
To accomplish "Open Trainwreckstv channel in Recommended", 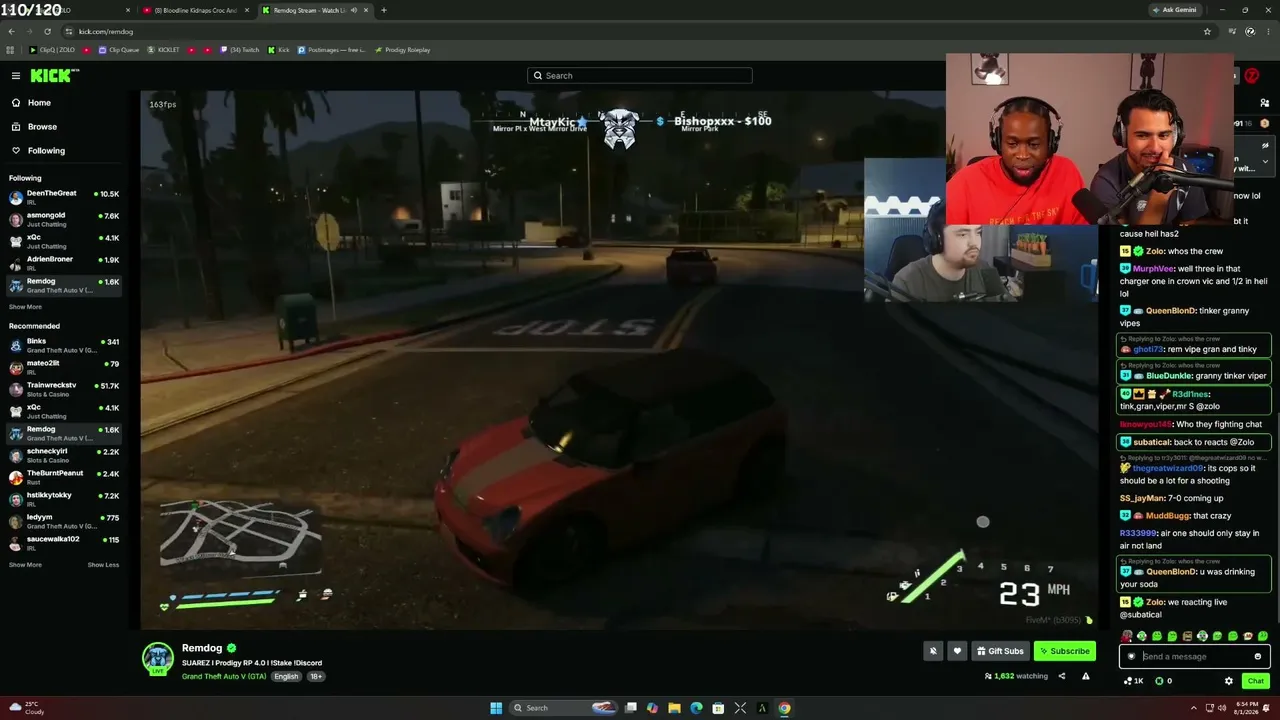I will 64,389.
